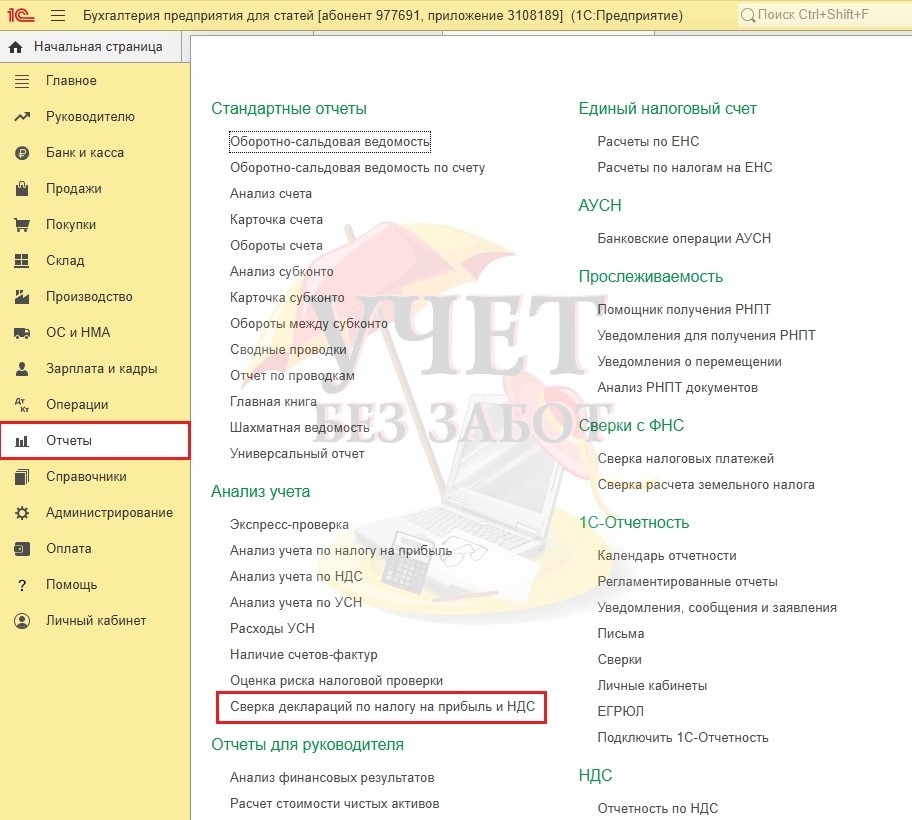This screenshot has width=912, height=820.
Task: Click the Покупки cart icon
Action: click(22, 224)
